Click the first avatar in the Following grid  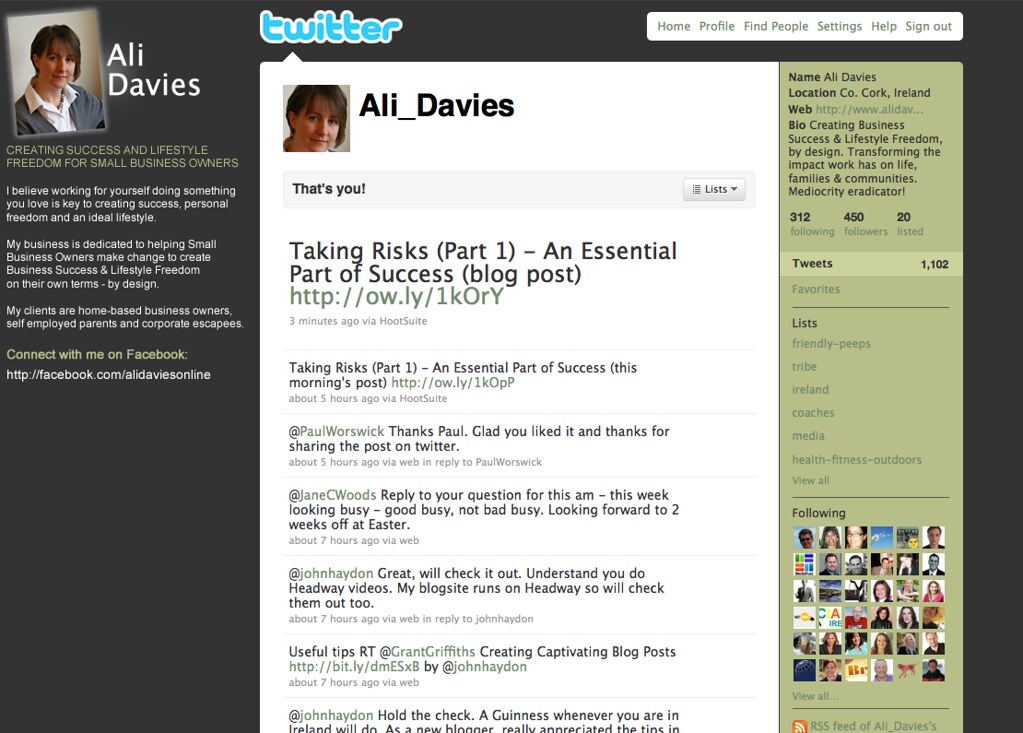tap(804, 537)
